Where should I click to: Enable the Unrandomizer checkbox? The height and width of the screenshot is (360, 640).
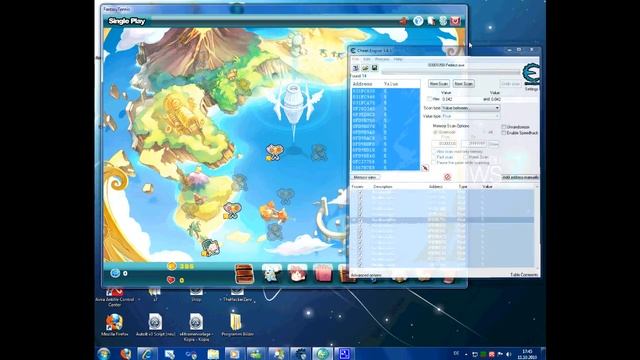(504, 127)
